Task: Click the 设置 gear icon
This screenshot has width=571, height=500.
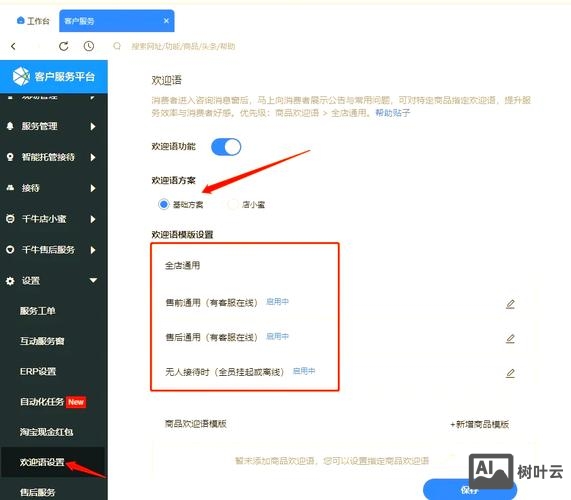Action: (10, 281)
